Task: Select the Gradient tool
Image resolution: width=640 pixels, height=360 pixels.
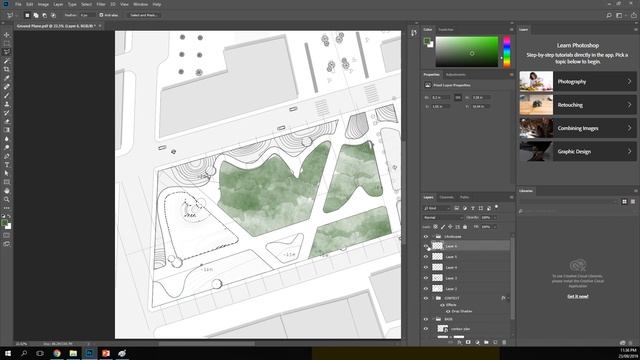Action: coord(7,130)
